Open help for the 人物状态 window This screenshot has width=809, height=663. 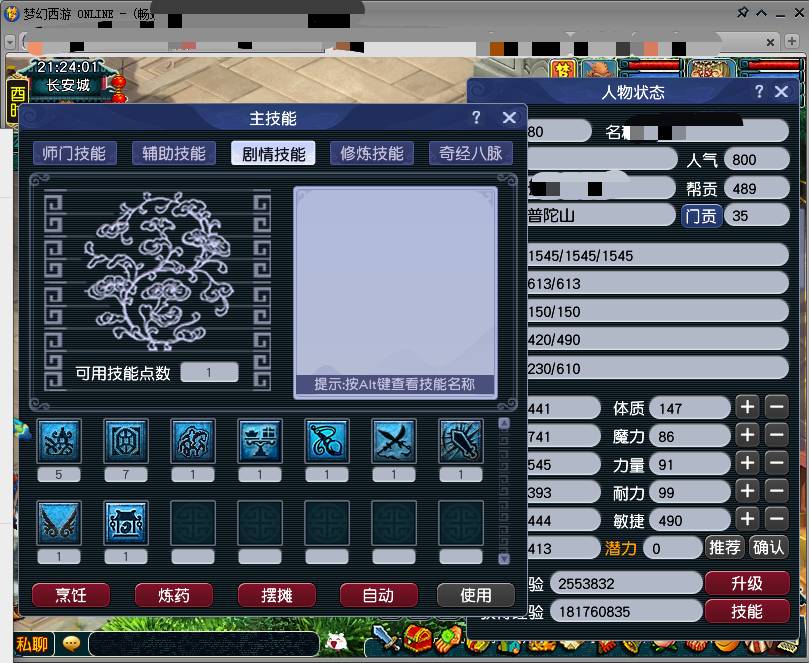click(758, 92)
